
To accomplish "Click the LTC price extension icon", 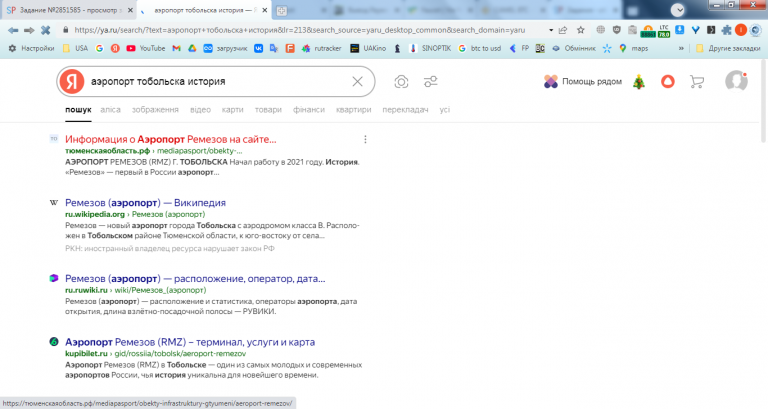I will 664,31.
